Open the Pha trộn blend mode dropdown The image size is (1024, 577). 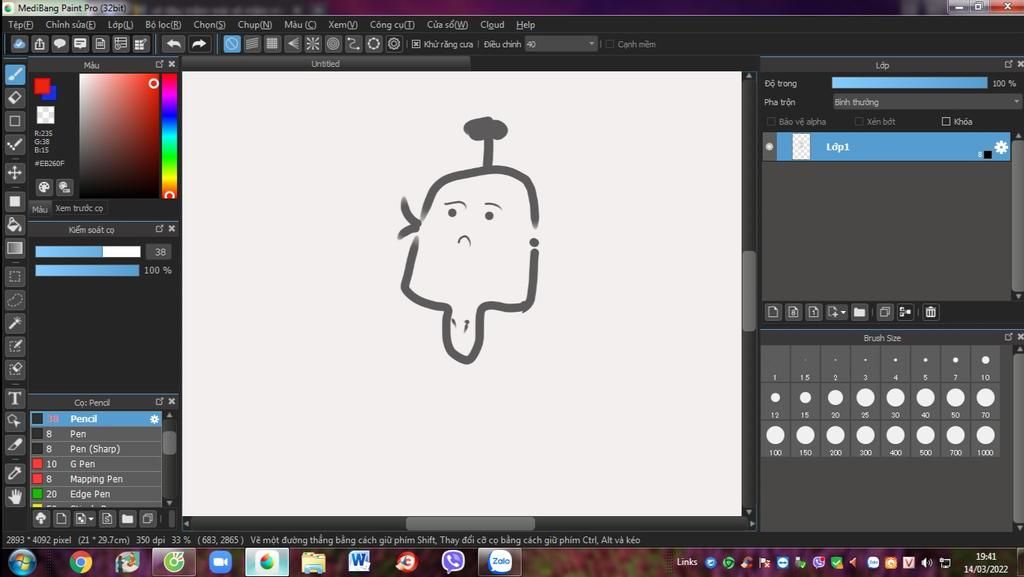[926, 102]
